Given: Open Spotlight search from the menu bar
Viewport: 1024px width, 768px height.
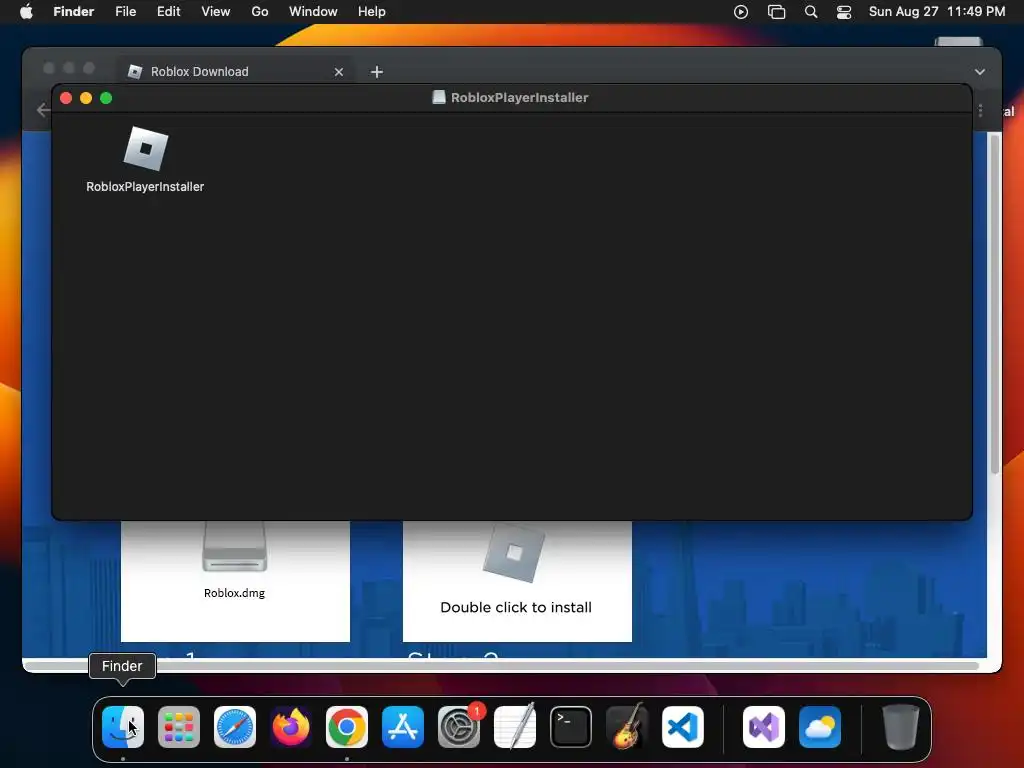Looking at the screenshot, I should pyautogui.click(x=811, y=12).
